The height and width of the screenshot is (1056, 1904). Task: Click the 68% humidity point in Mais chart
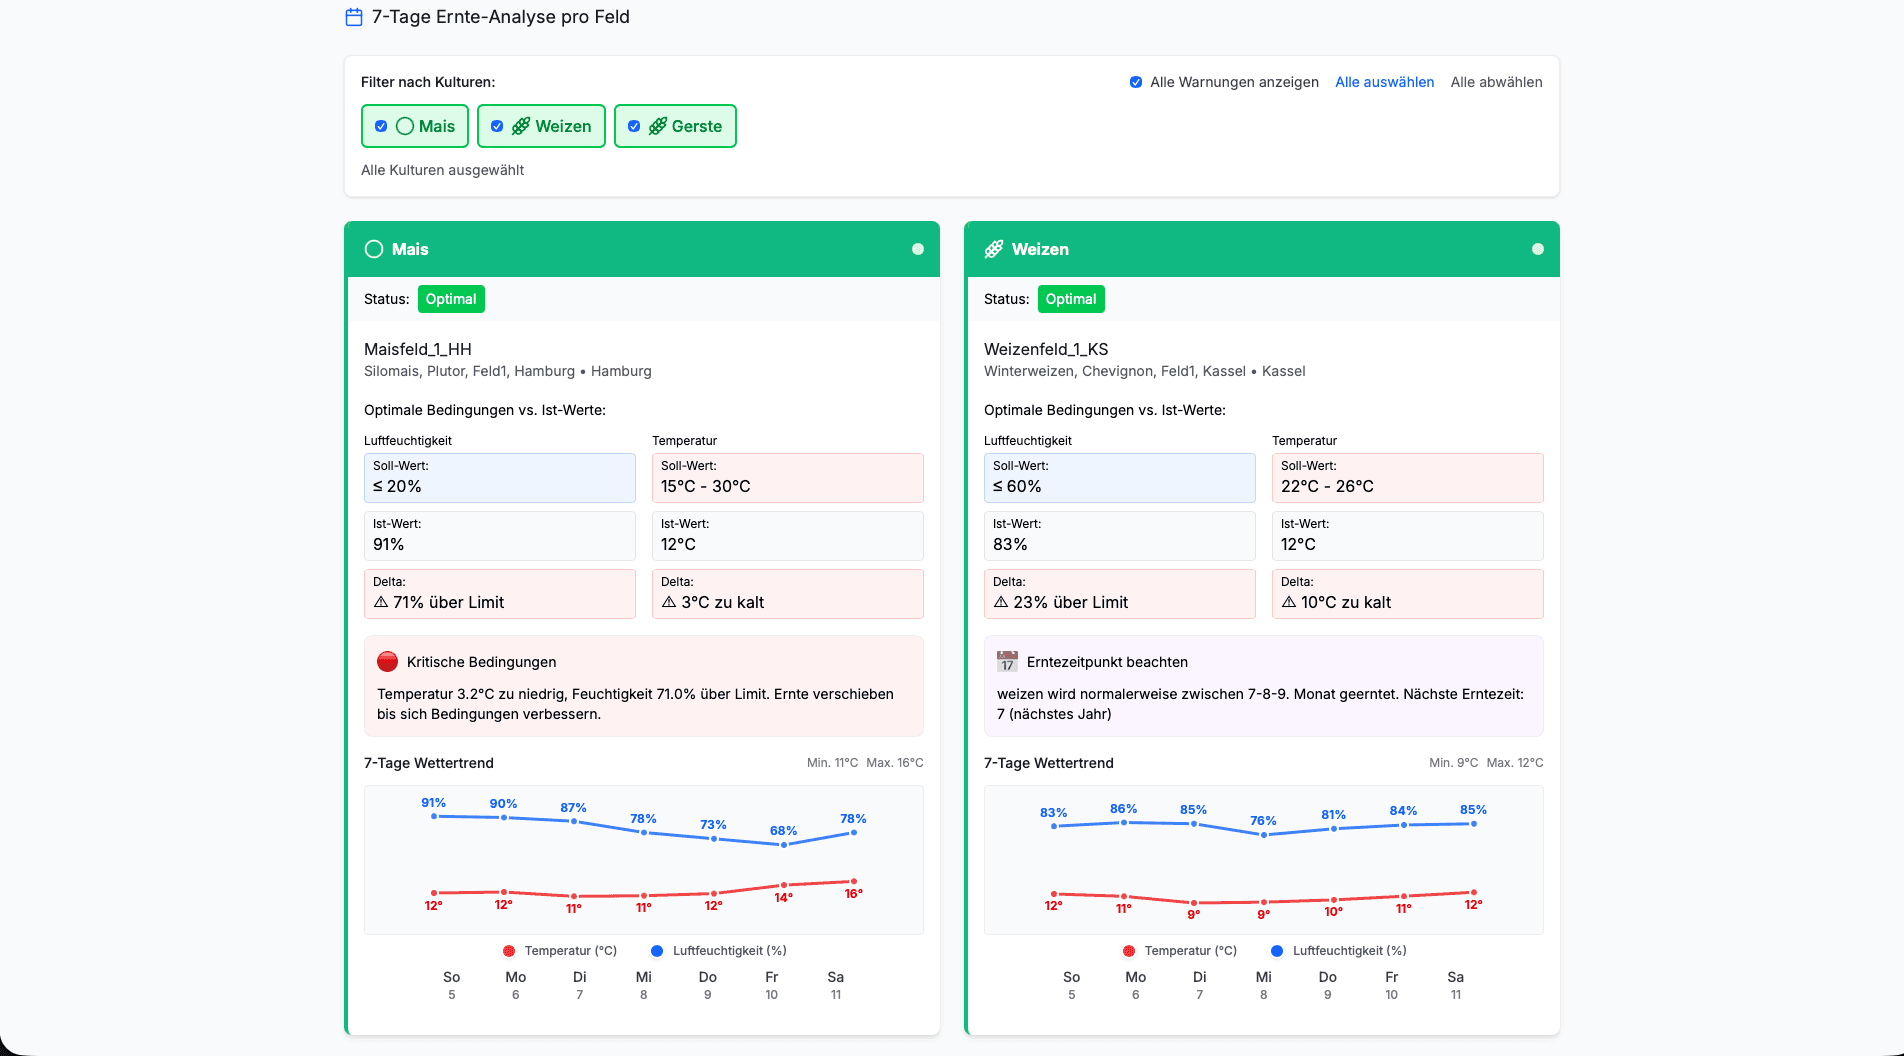[x=784, y=844]
